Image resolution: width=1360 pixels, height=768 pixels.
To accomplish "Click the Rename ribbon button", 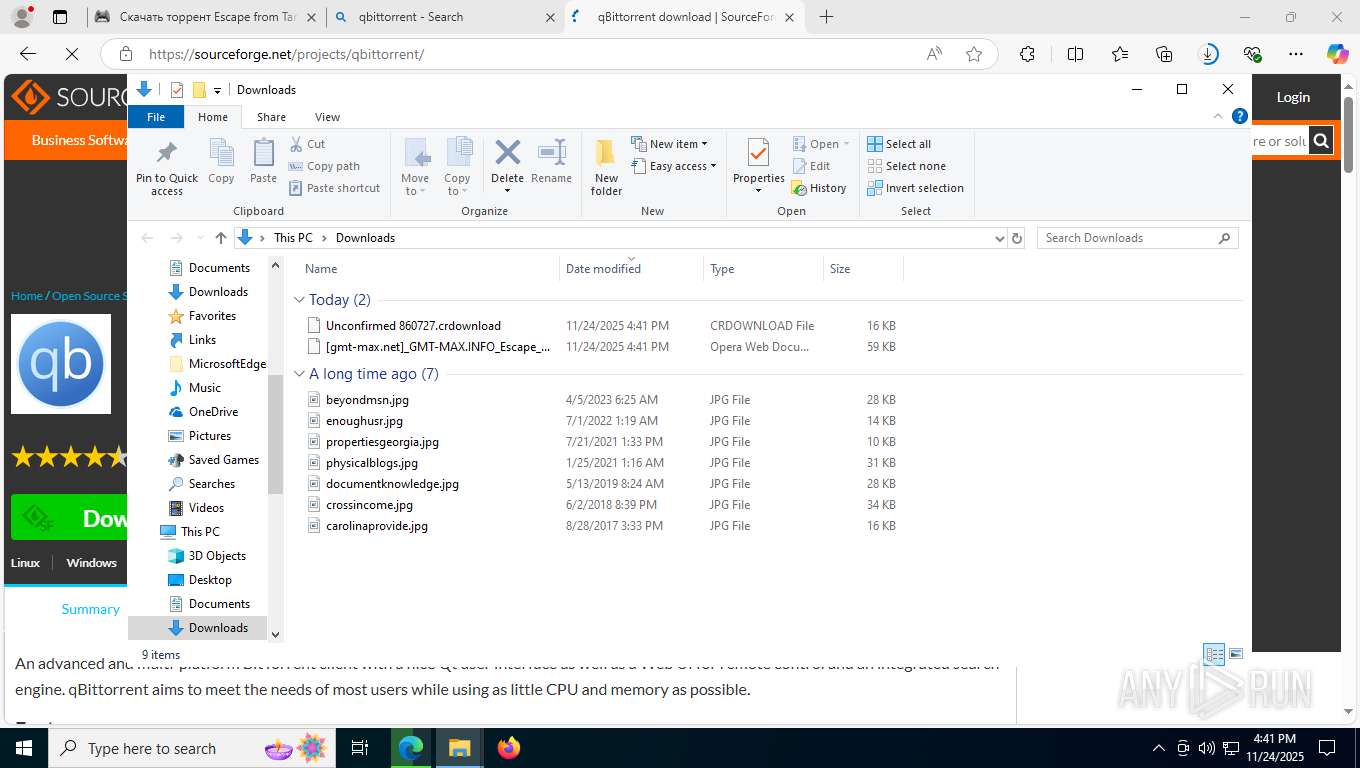I will click(551, 161).
